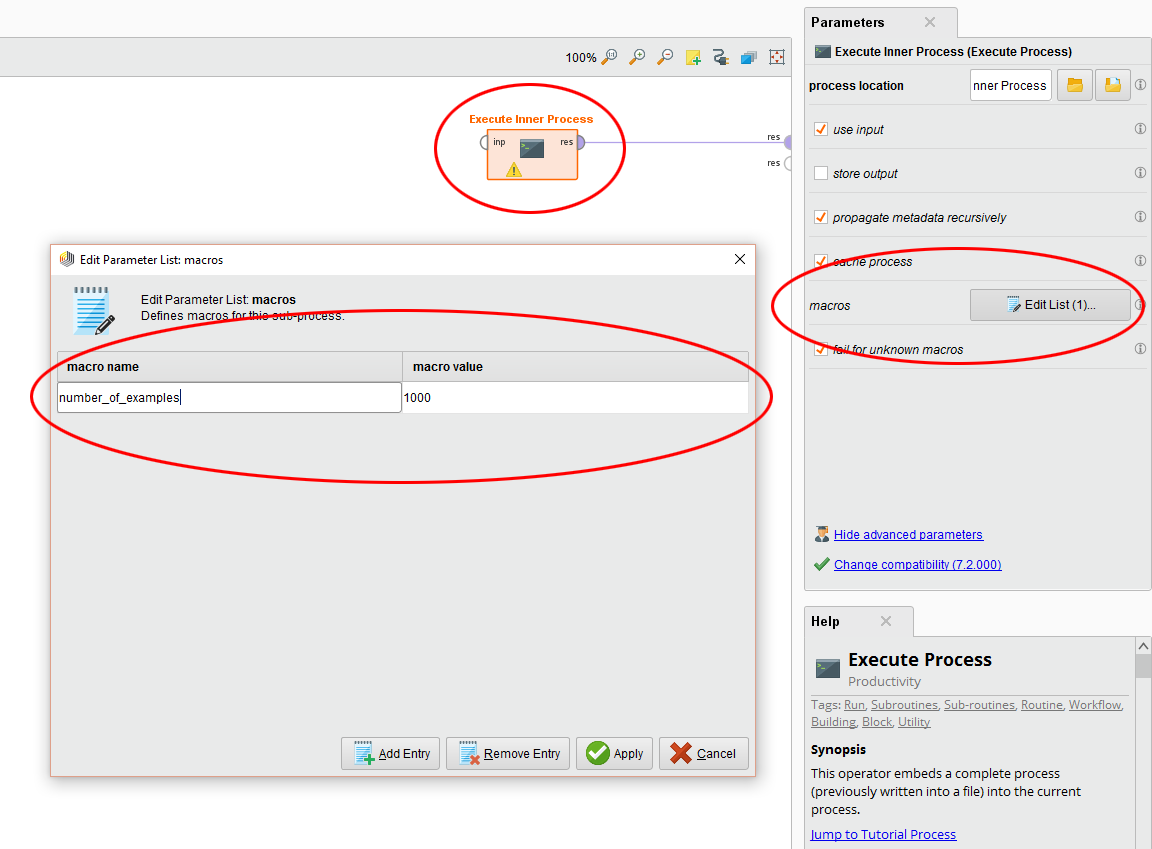The height and width of the screenshot is (849, 1152).
Task: Disable propagate metadata recursively
Action: coord(821,217)
